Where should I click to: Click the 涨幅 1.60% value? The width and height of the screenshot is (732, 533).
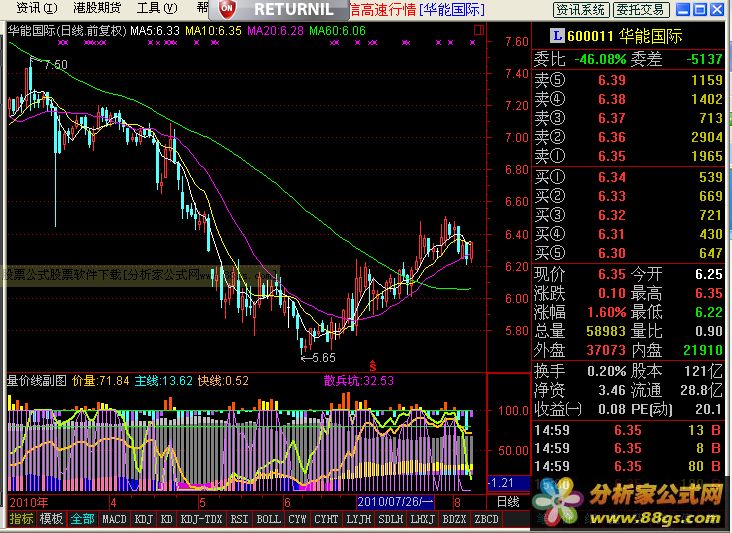pos(606,312)
